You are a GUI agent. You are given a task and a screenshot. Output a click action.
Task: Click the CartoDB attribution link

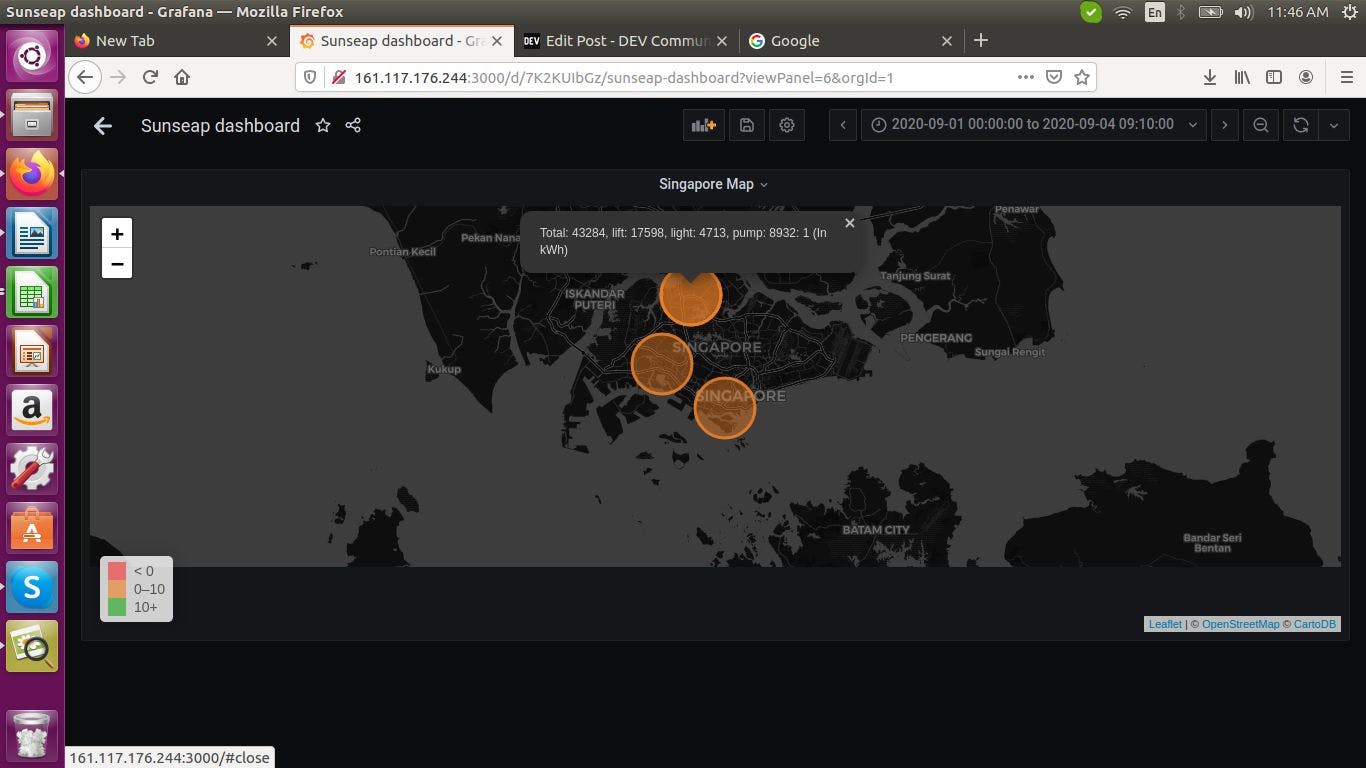coord(1314,623)
